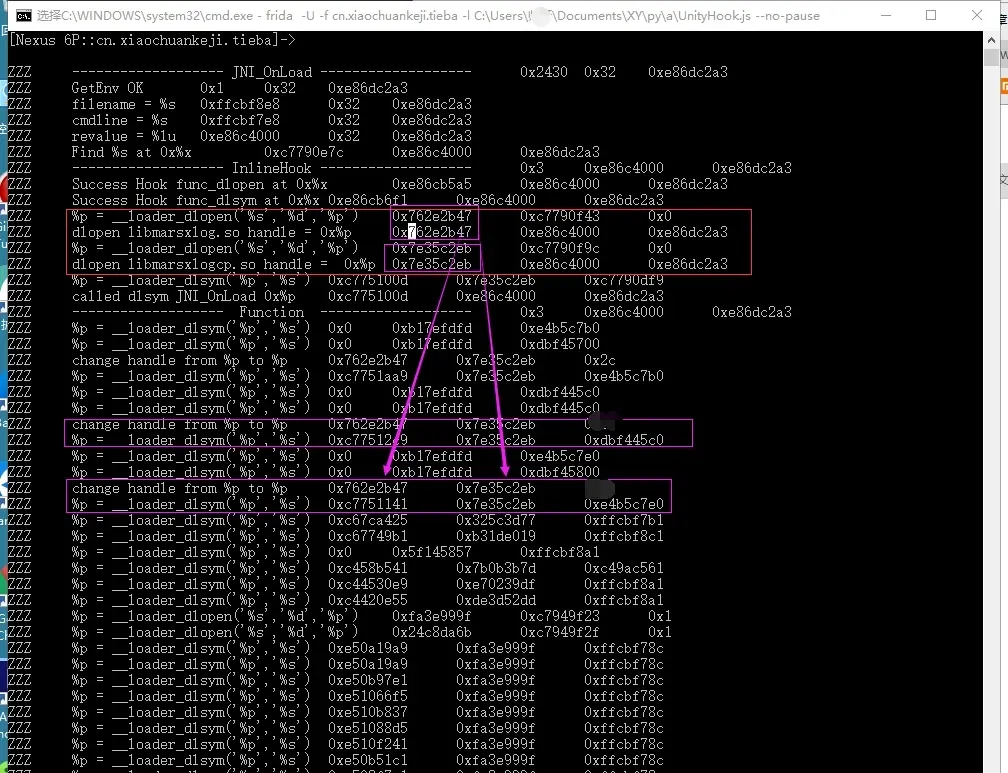The width and height of the screenshot is (1008, 773).
Task: Open the cmd.exe system menu icon
Action: tap(23, 15)
